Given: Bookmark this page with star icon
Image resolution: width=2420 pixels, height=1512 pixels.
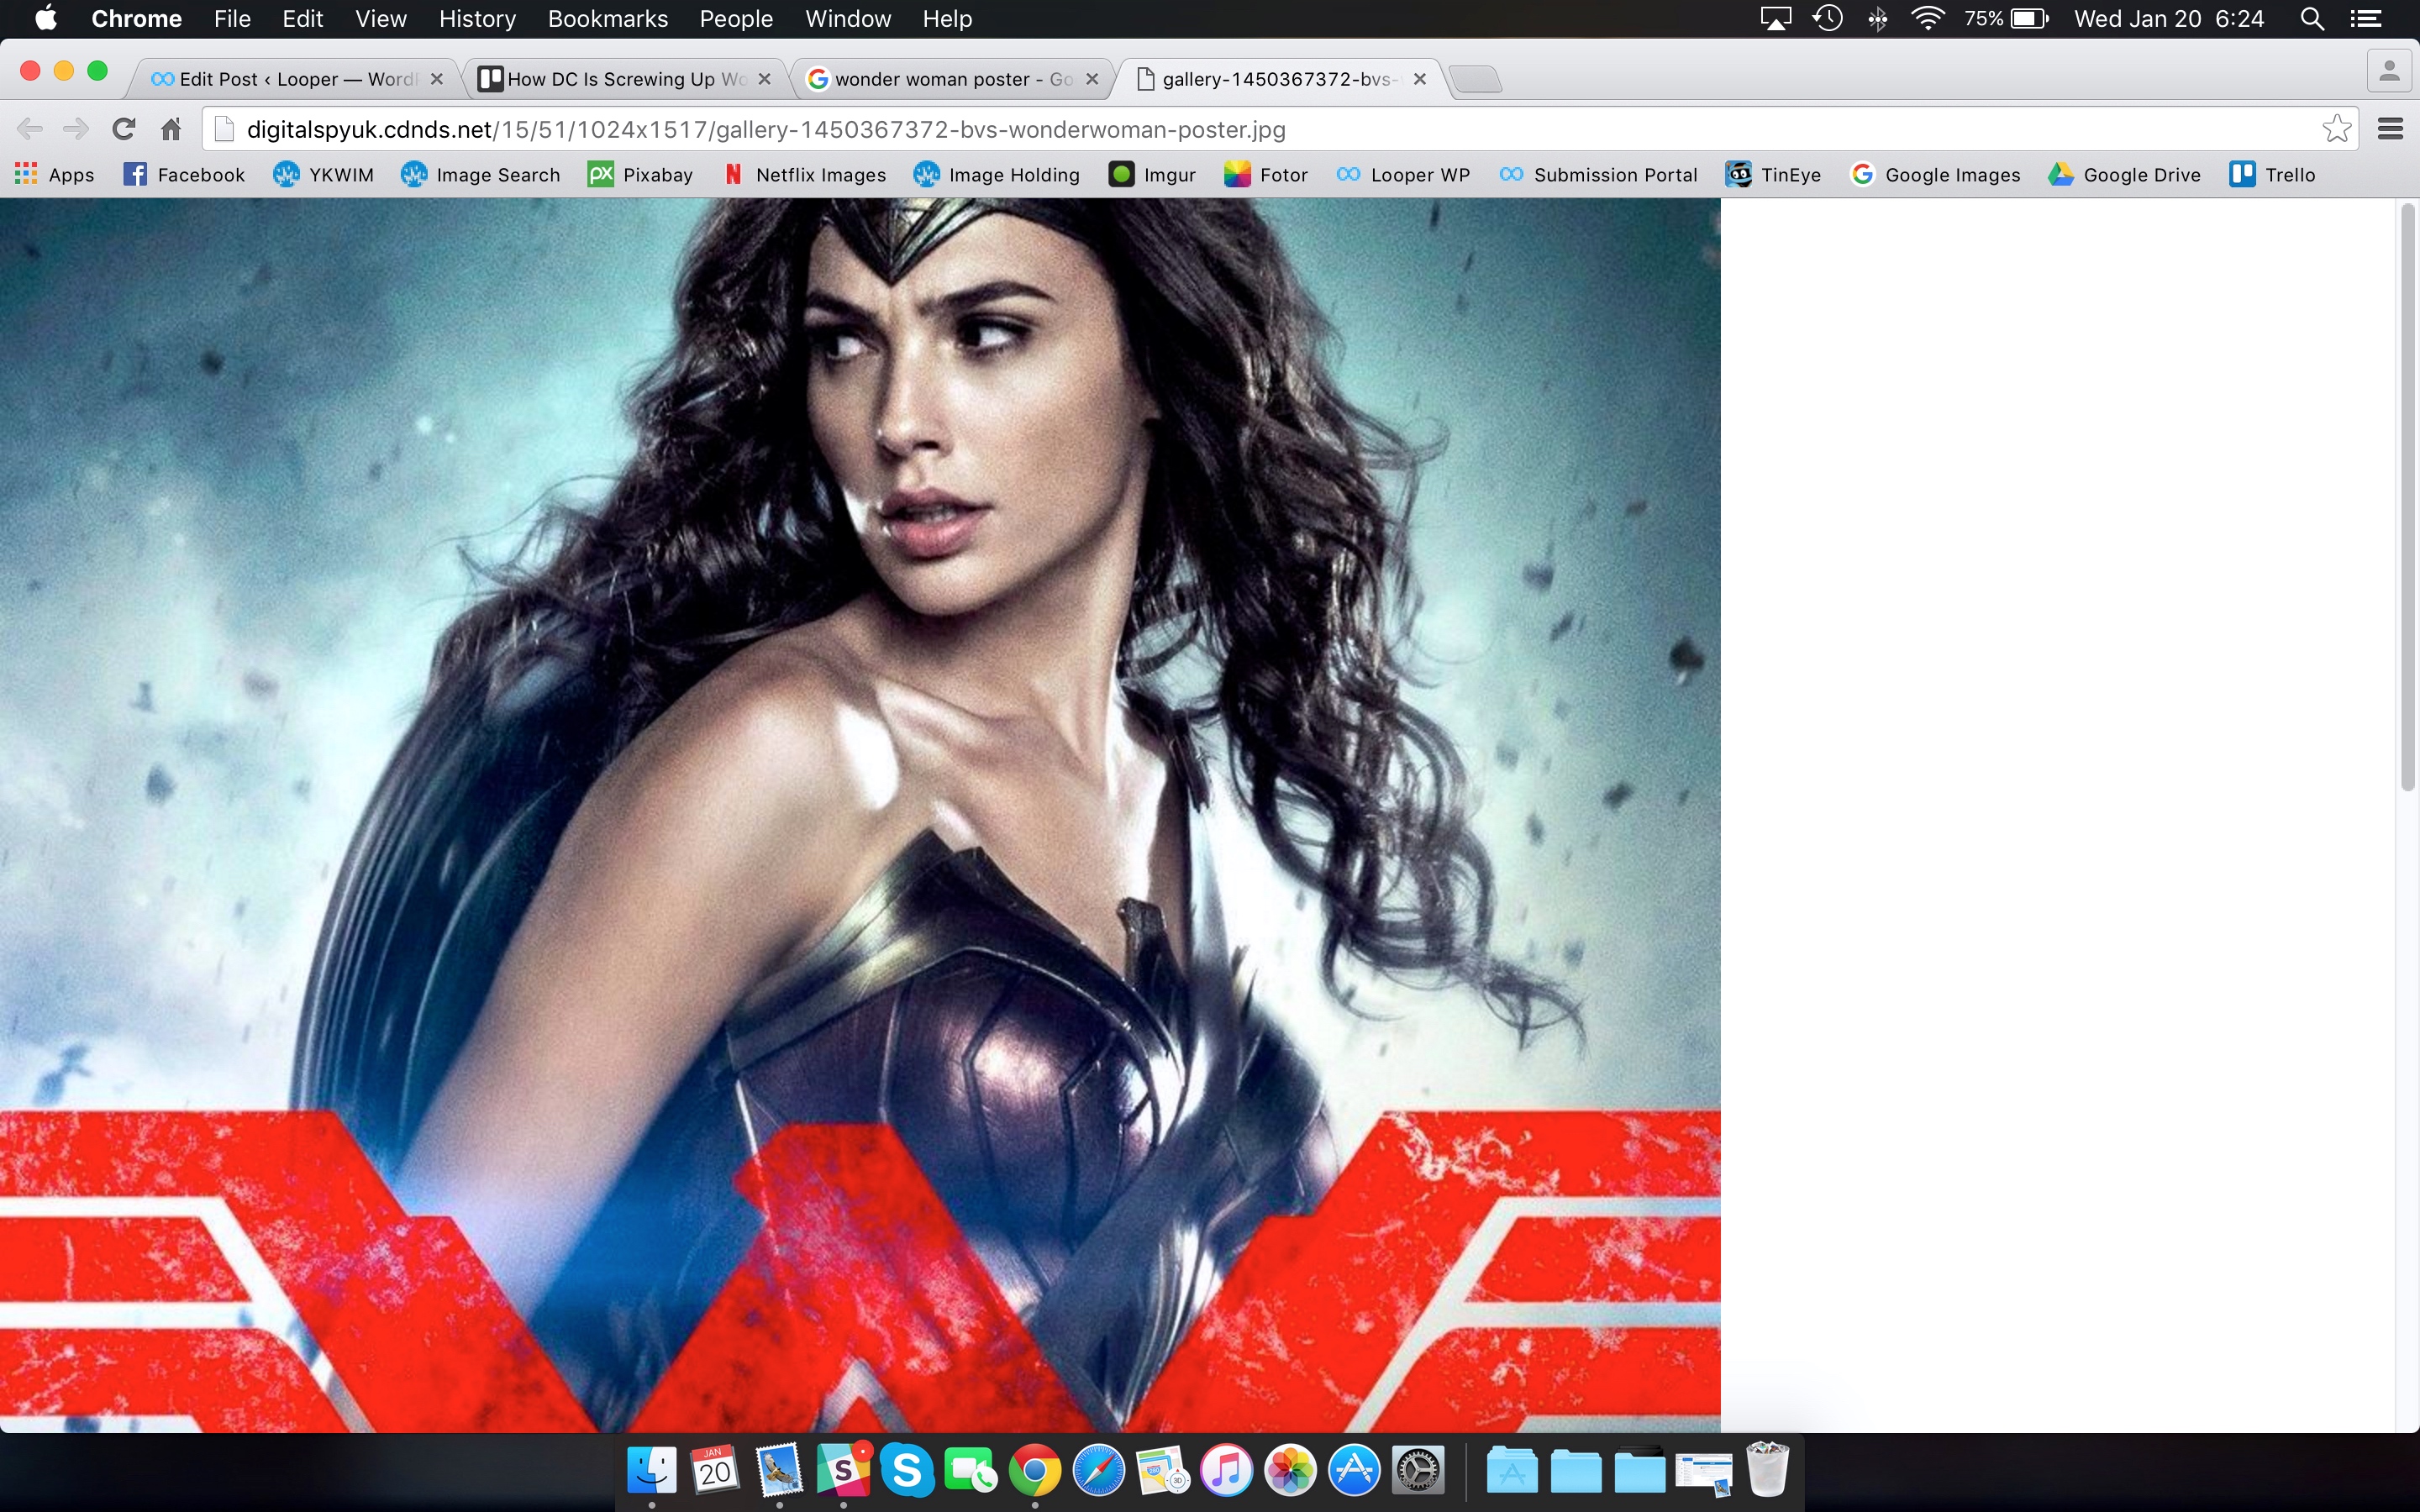Looking at the screenshot, I should point(2336,129).
